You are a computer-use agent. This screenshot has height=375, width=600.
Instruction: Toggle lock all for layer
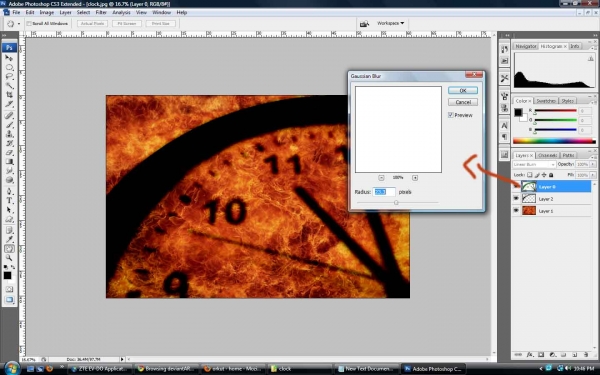551,175
